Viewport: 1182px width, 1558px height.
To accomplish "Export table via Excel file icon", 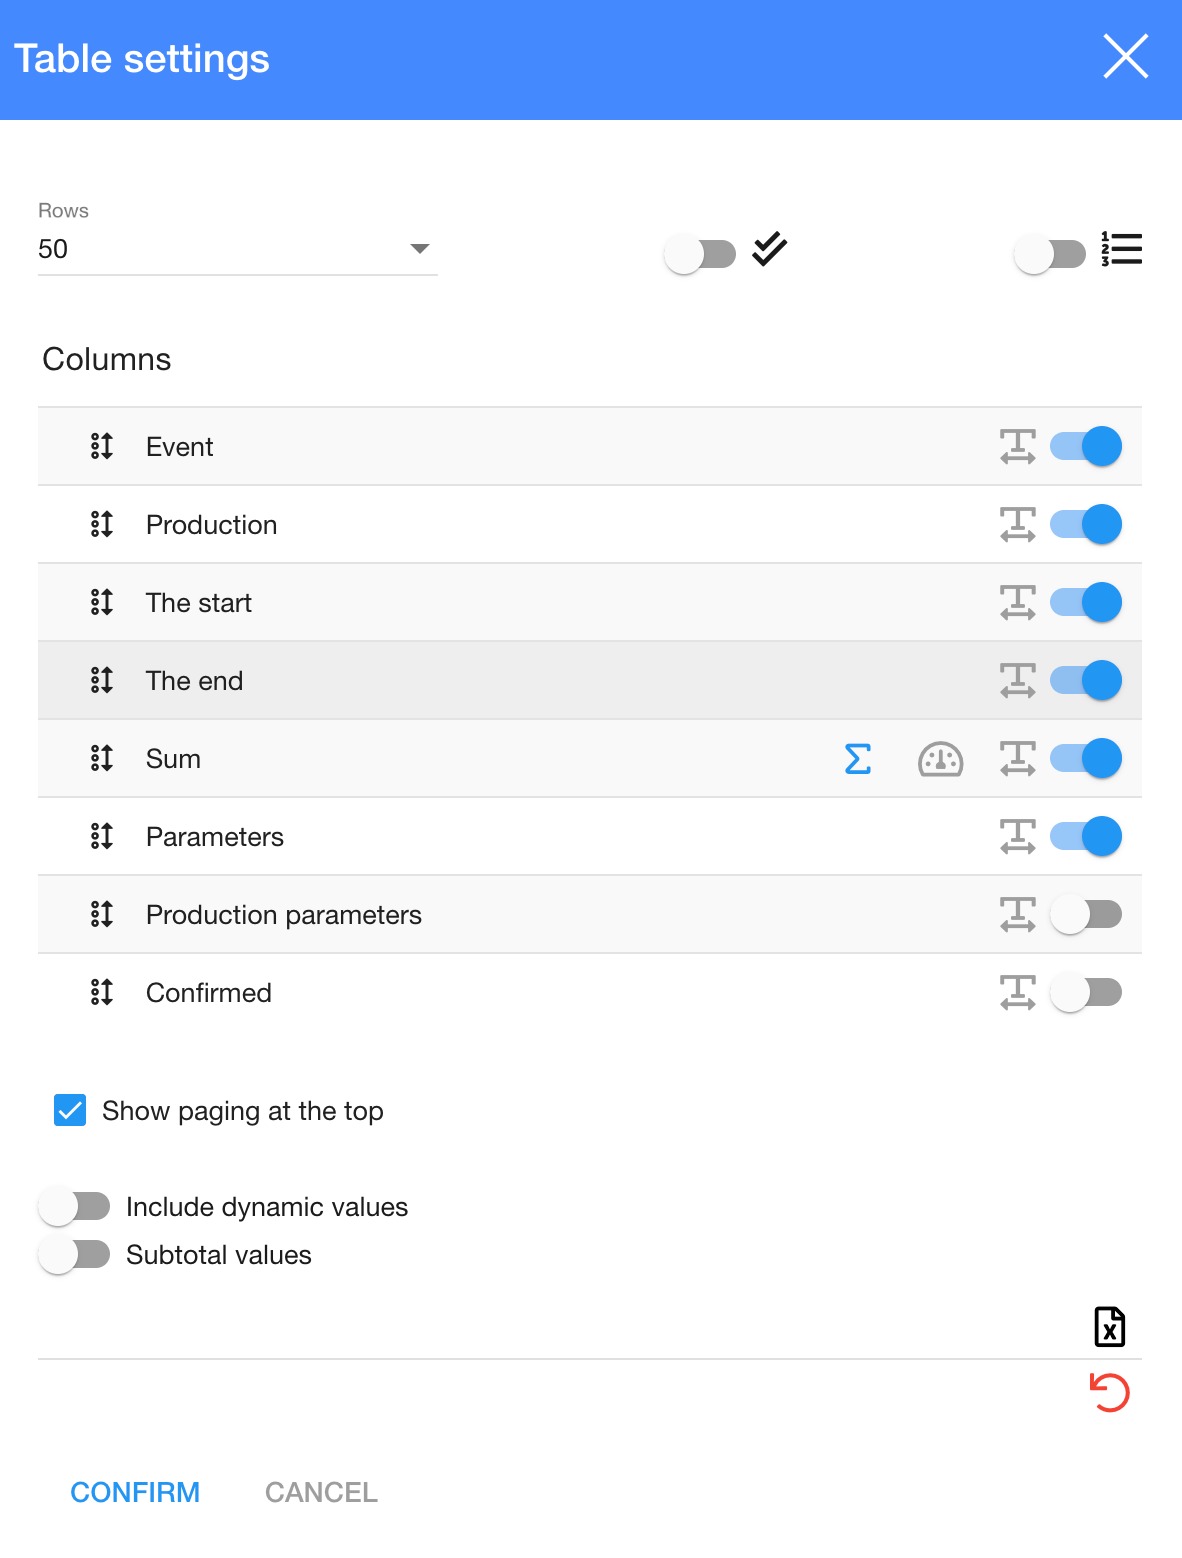I will click(1109, 1327).
